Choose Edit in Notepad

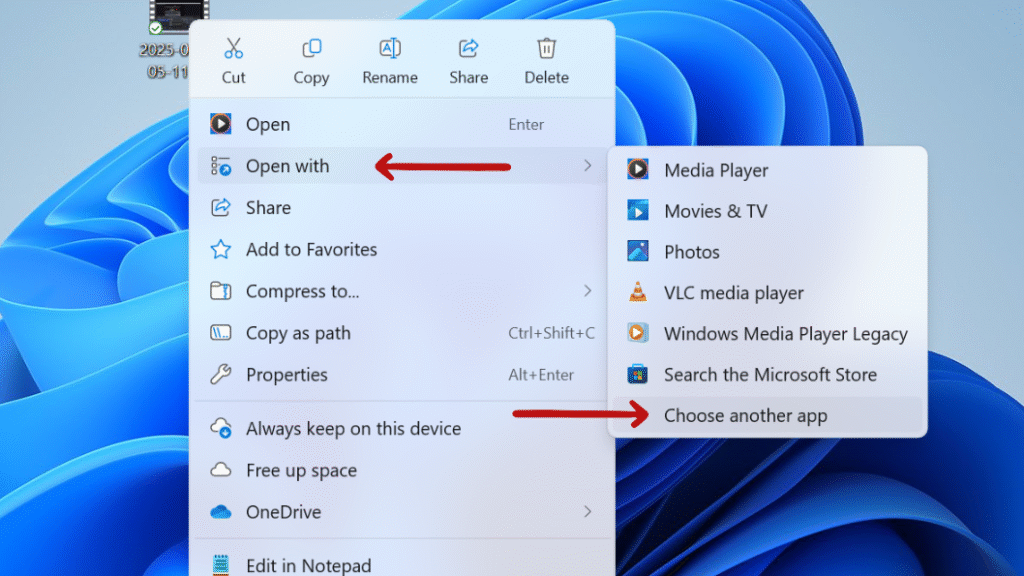click(402, 565)
